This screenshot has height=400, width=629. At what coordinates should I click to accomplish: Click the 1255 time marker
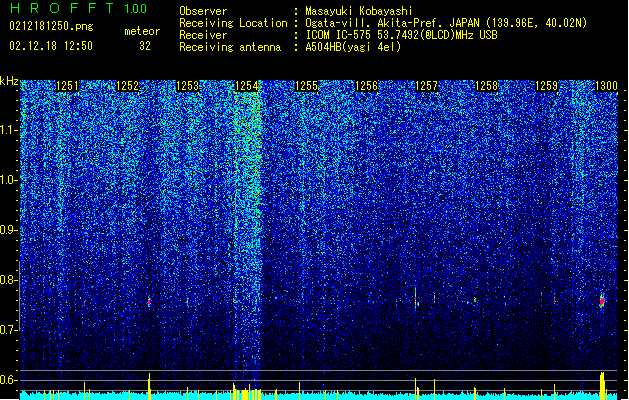307,86
